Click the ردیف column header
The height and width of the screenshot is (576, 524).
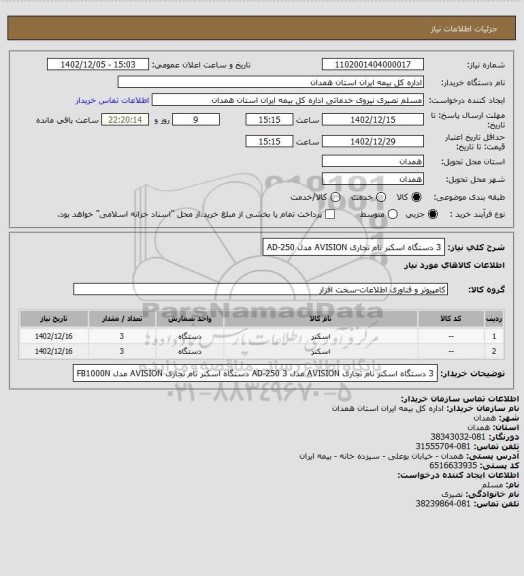tap(494, 319)
